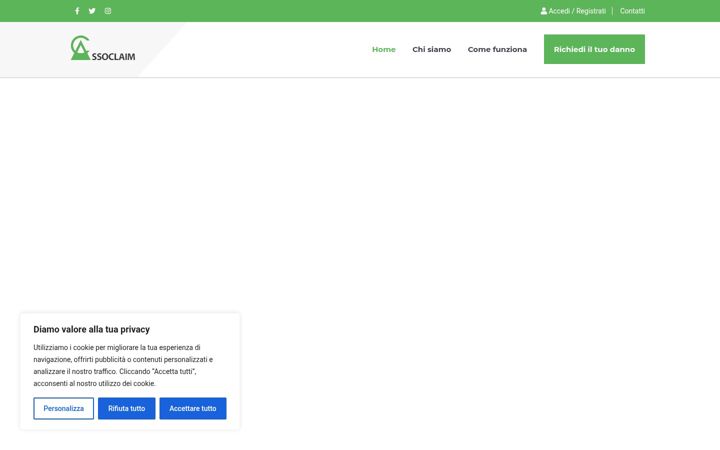Screen dimensions: 720x450
Task: Open the Instagram social icon
Action: coord(108,11)
